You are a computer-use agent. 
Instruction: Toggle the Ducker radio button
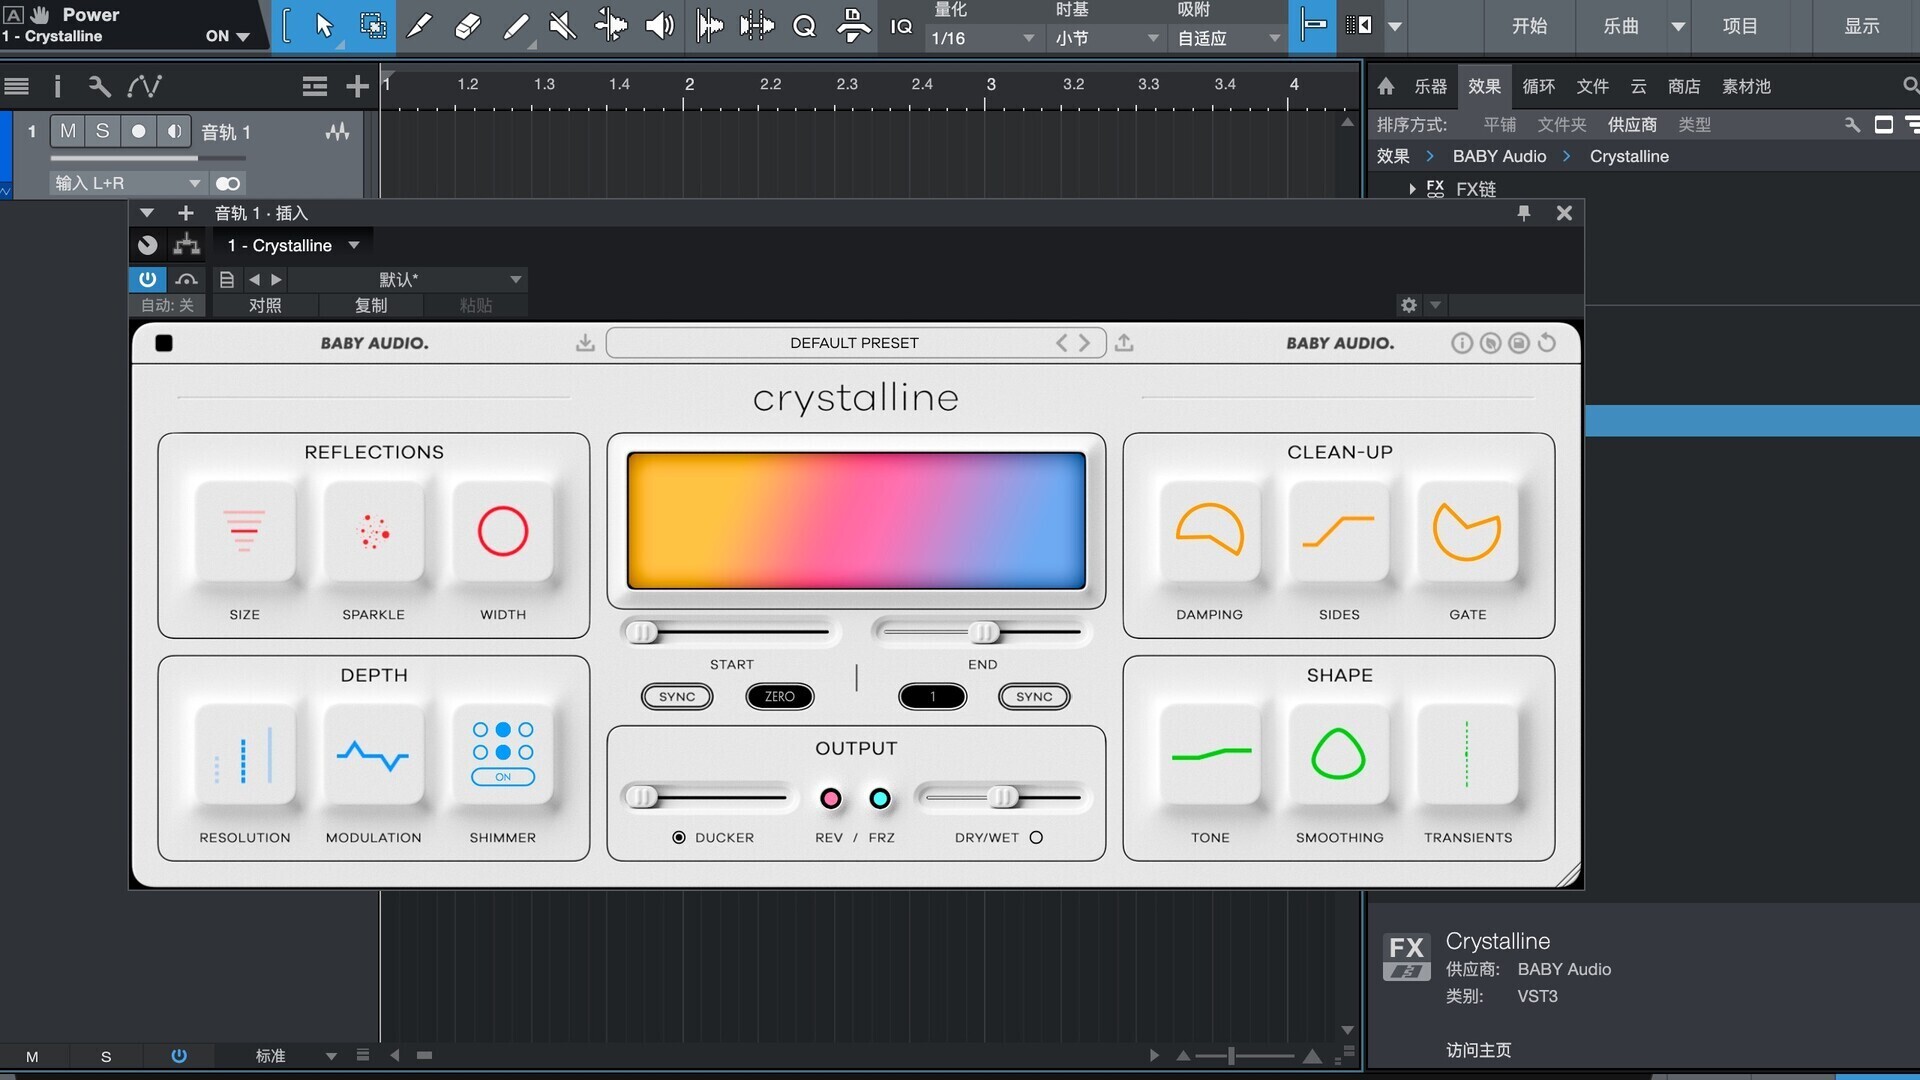[679, 838]
